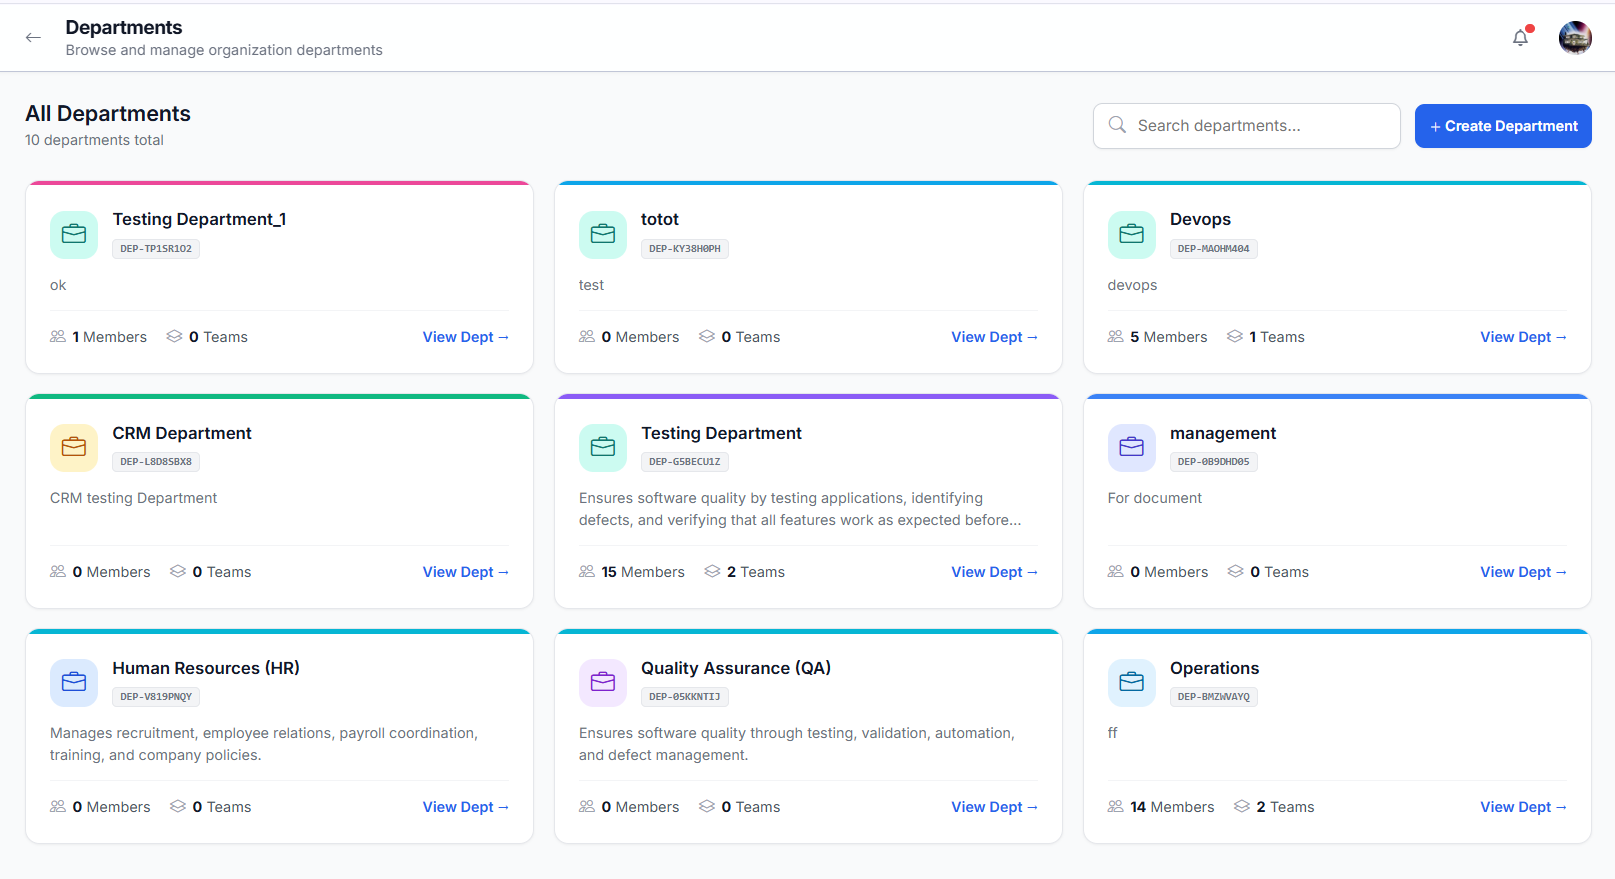This screenshot has height=879, width=1615.
Task: Select DEP-KY38H0PH code badge
Action: [685, 249]
